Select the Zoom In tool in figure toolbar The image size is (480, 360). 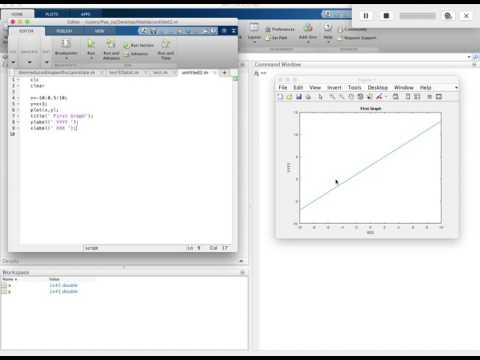[332, 97]
